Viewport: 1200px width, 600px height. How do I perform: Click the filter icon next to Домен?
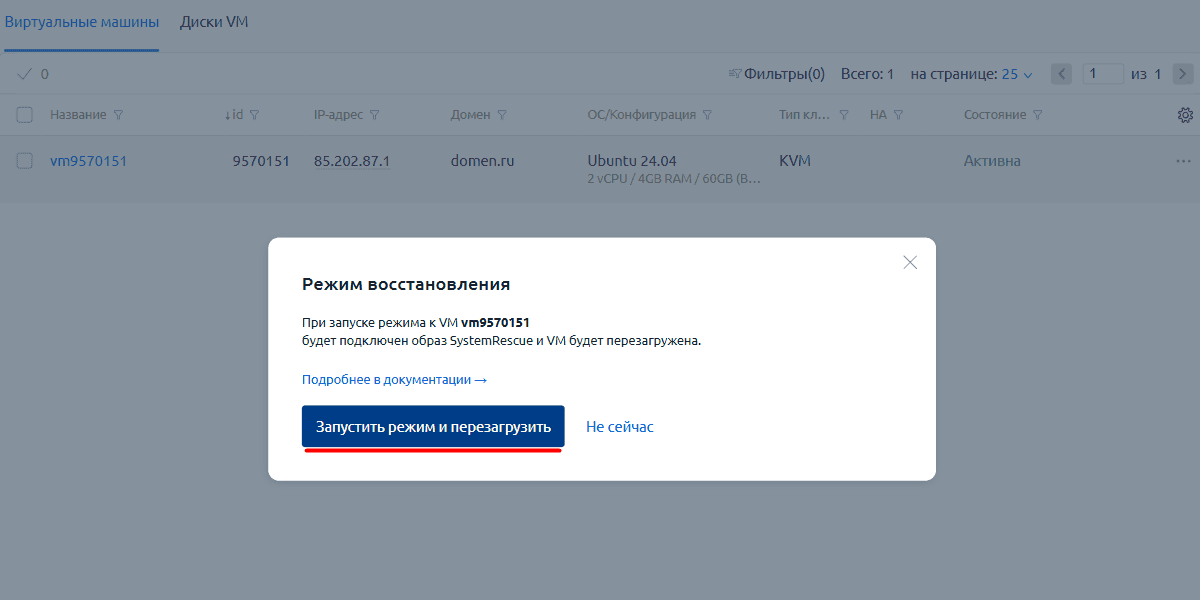click(x=501, y=115)
